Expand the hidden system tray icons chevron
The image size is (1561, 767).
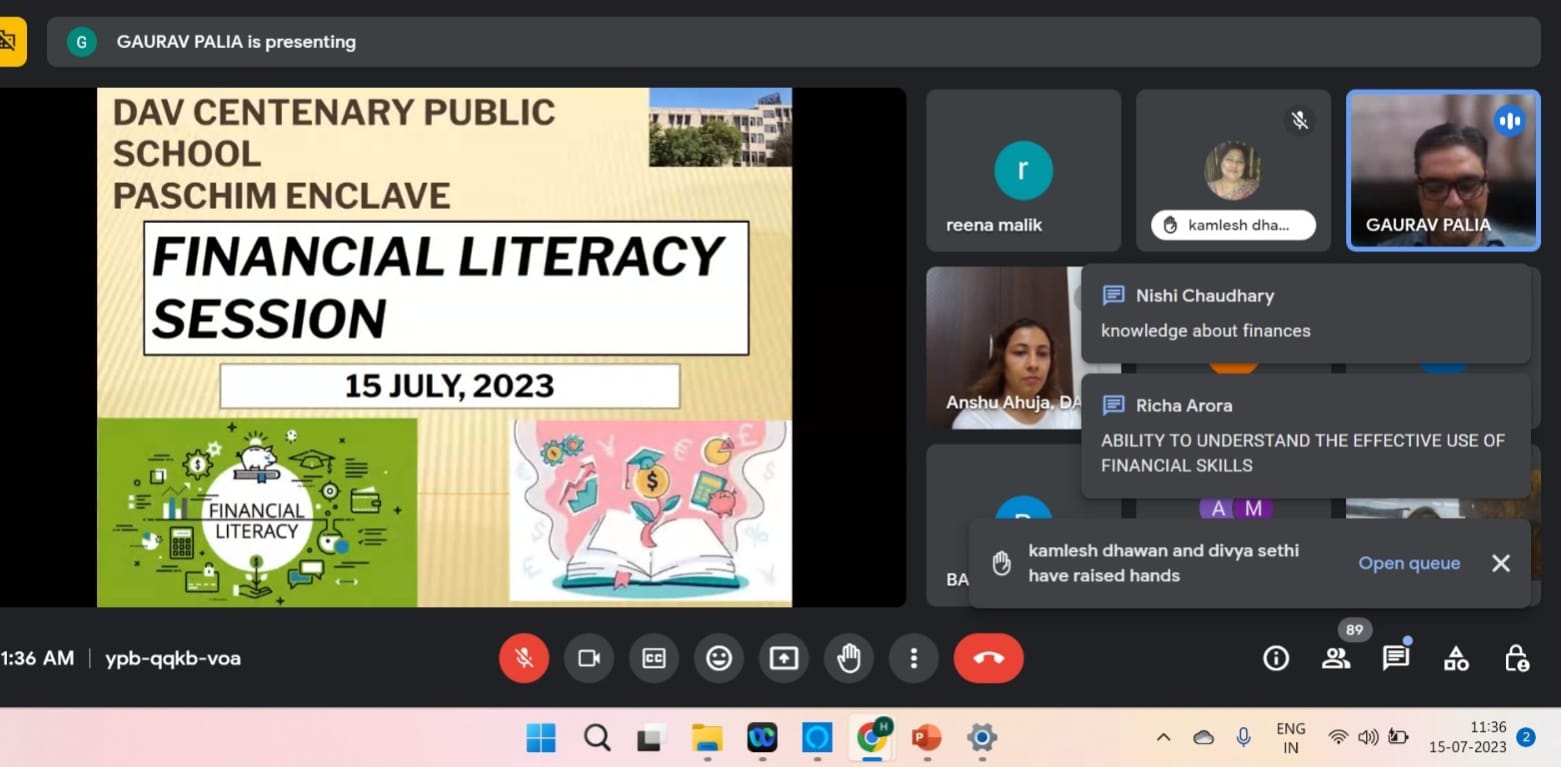pos(1163,737)
